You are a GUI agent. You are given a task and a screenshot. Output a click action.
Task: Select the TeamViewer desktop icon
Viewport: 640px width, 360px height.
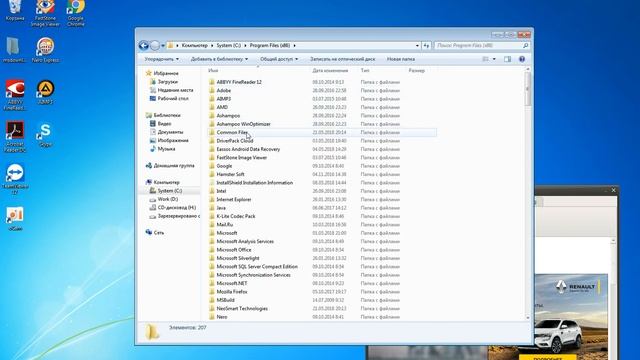15,179
